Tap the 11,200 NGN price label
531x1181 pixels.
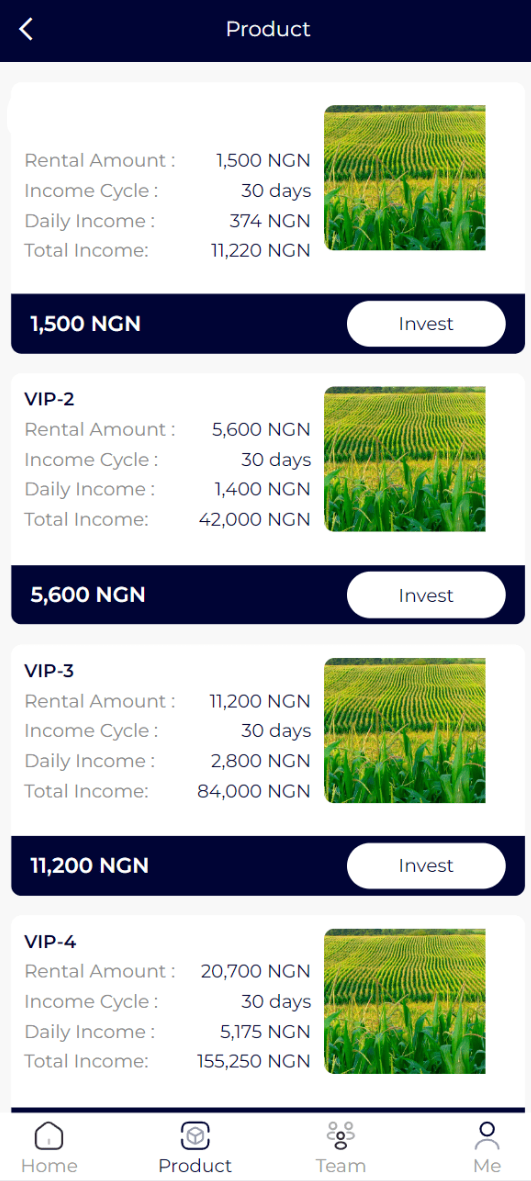pos(90,865)
